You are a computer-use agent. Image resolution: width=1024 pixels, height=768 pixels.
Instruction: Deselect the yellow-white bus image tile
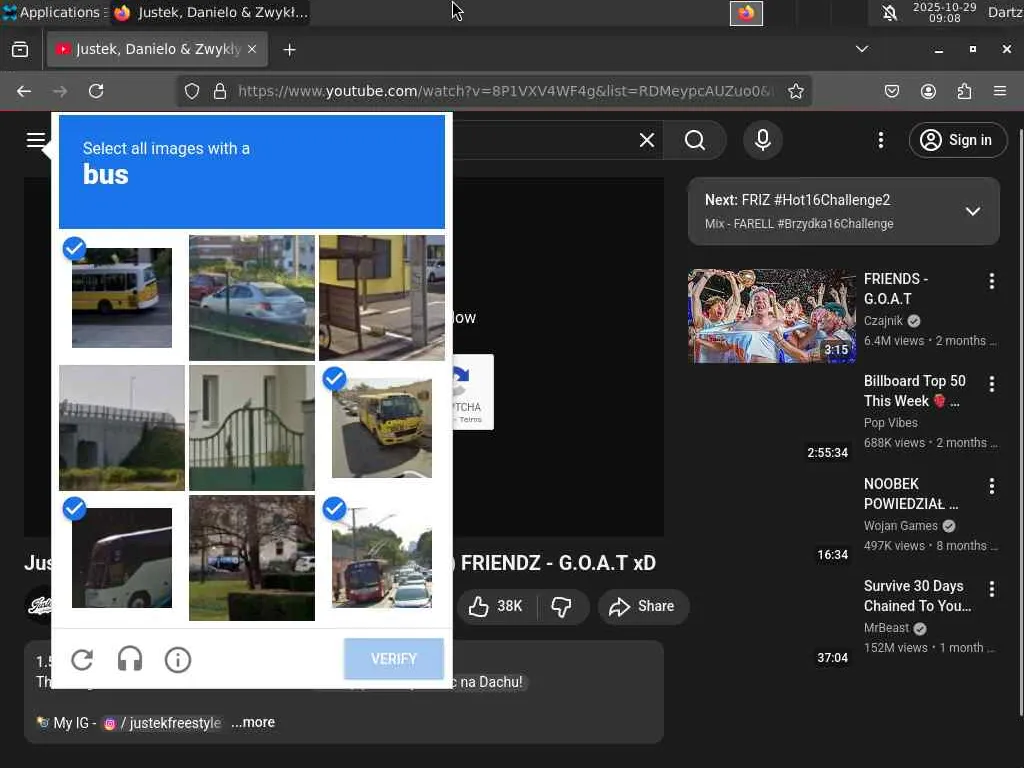click(121, 297)
